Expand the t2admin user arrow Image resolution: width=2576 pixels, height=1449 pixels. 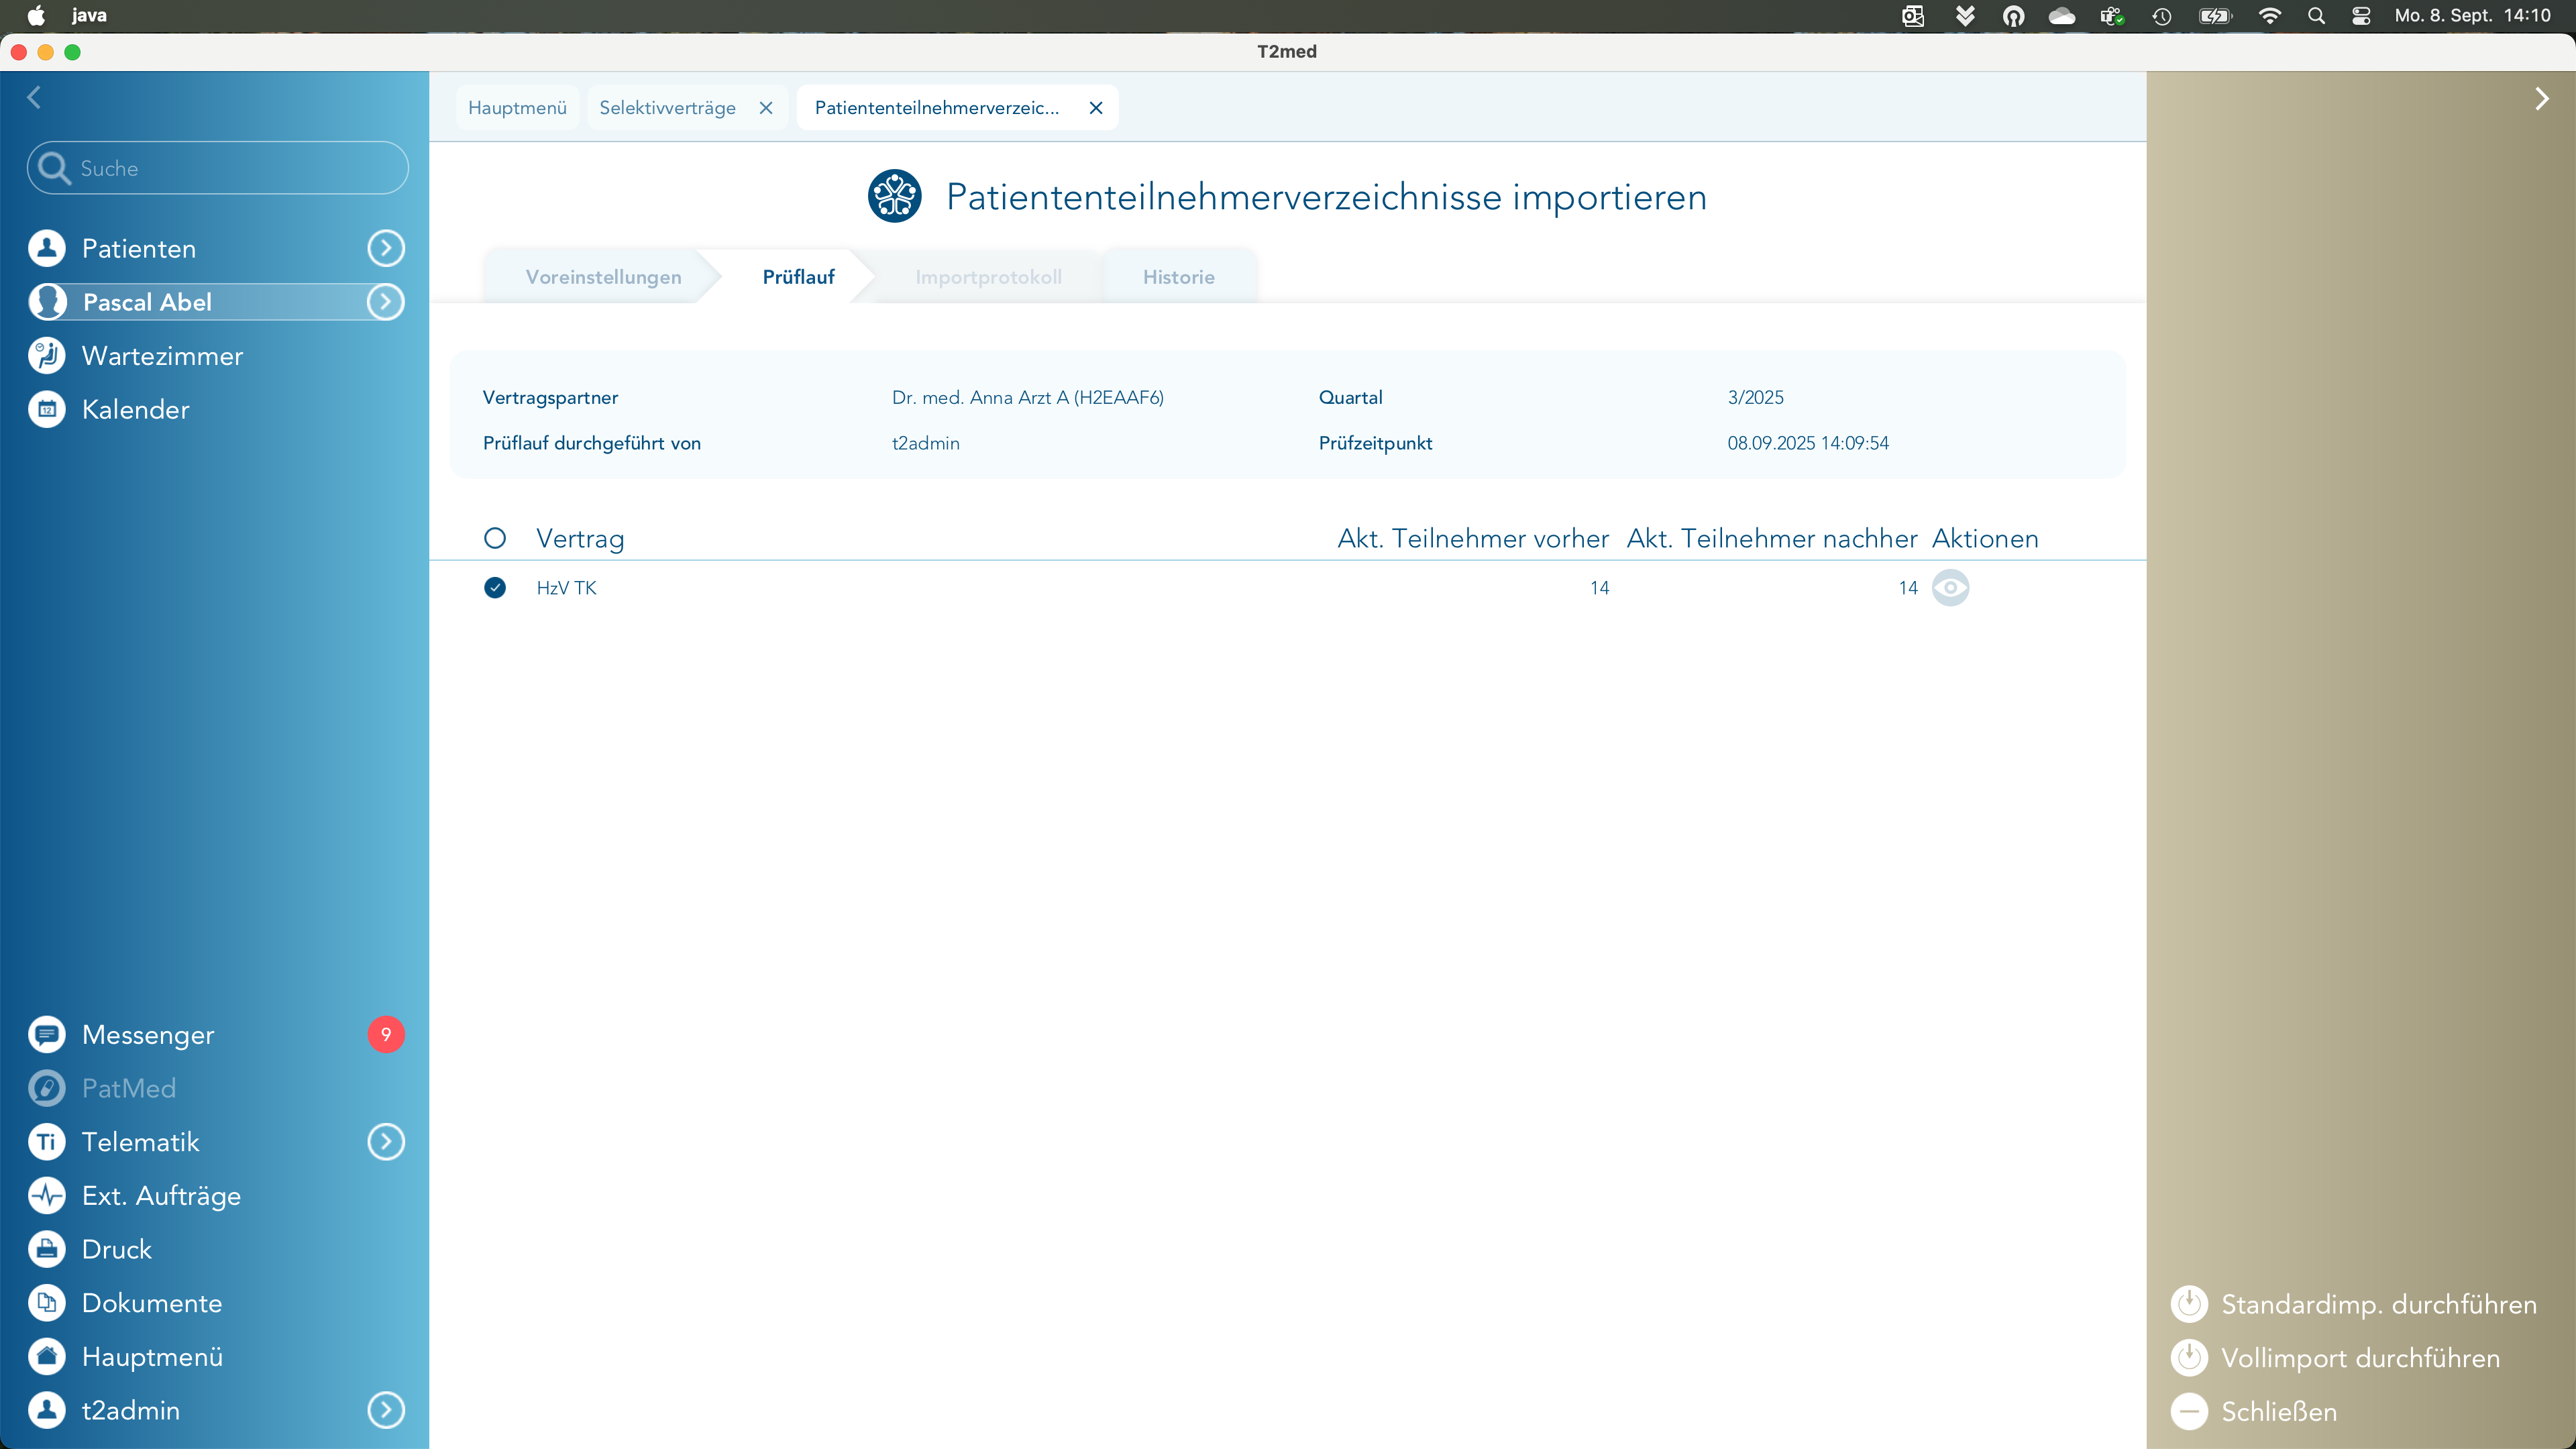pos(386,1410)
